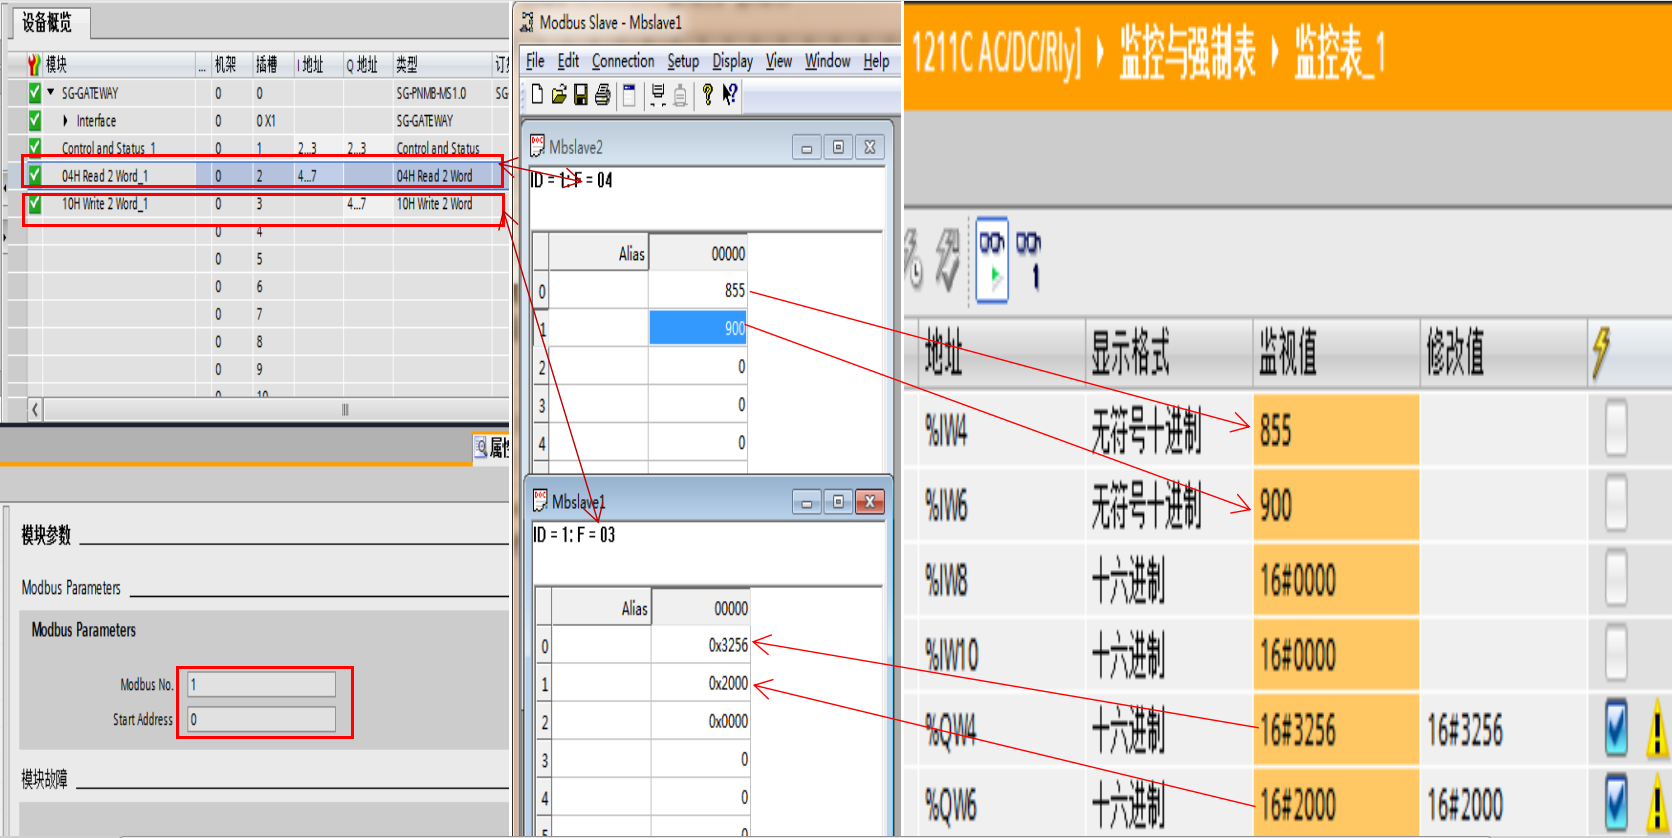Collapse the SG-GATEWAY tree node
Screen dimensions: 1672x838
[50, 92]
